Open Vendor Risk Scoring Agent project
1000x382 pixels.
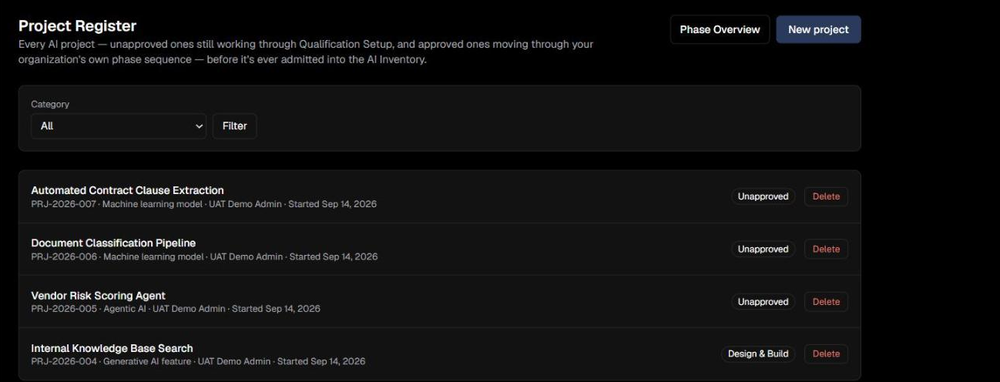[98, 295]
